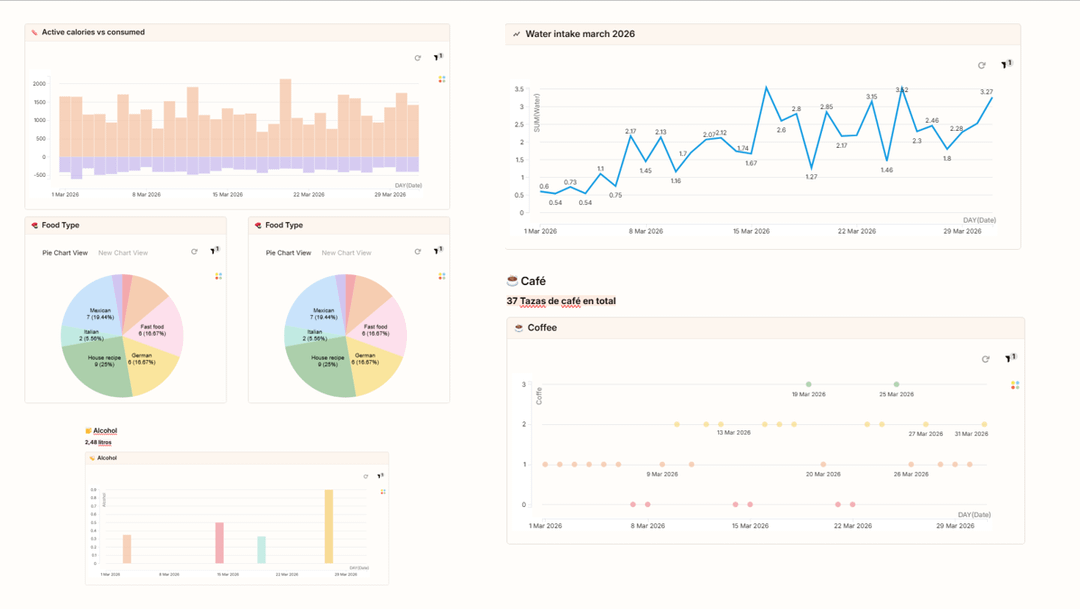The image size is (1080, 609).
Task: Refresh the Active calories vs consumed chart
Action: 418,58
